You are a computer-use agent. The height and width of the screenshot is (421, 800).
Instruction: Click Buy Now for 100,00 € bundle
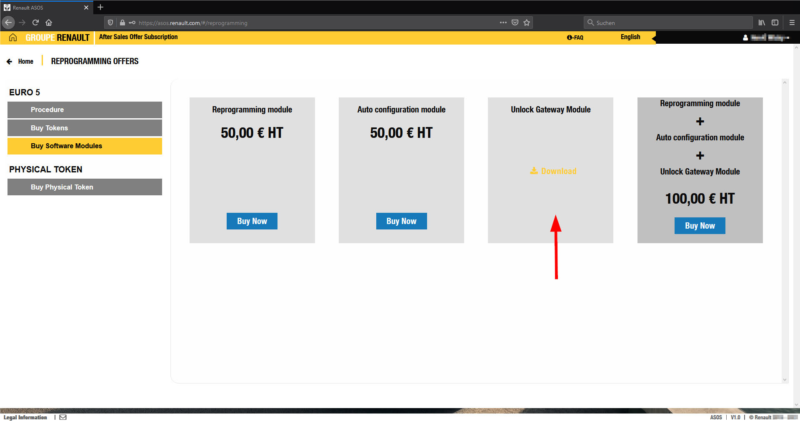point(700,226)
